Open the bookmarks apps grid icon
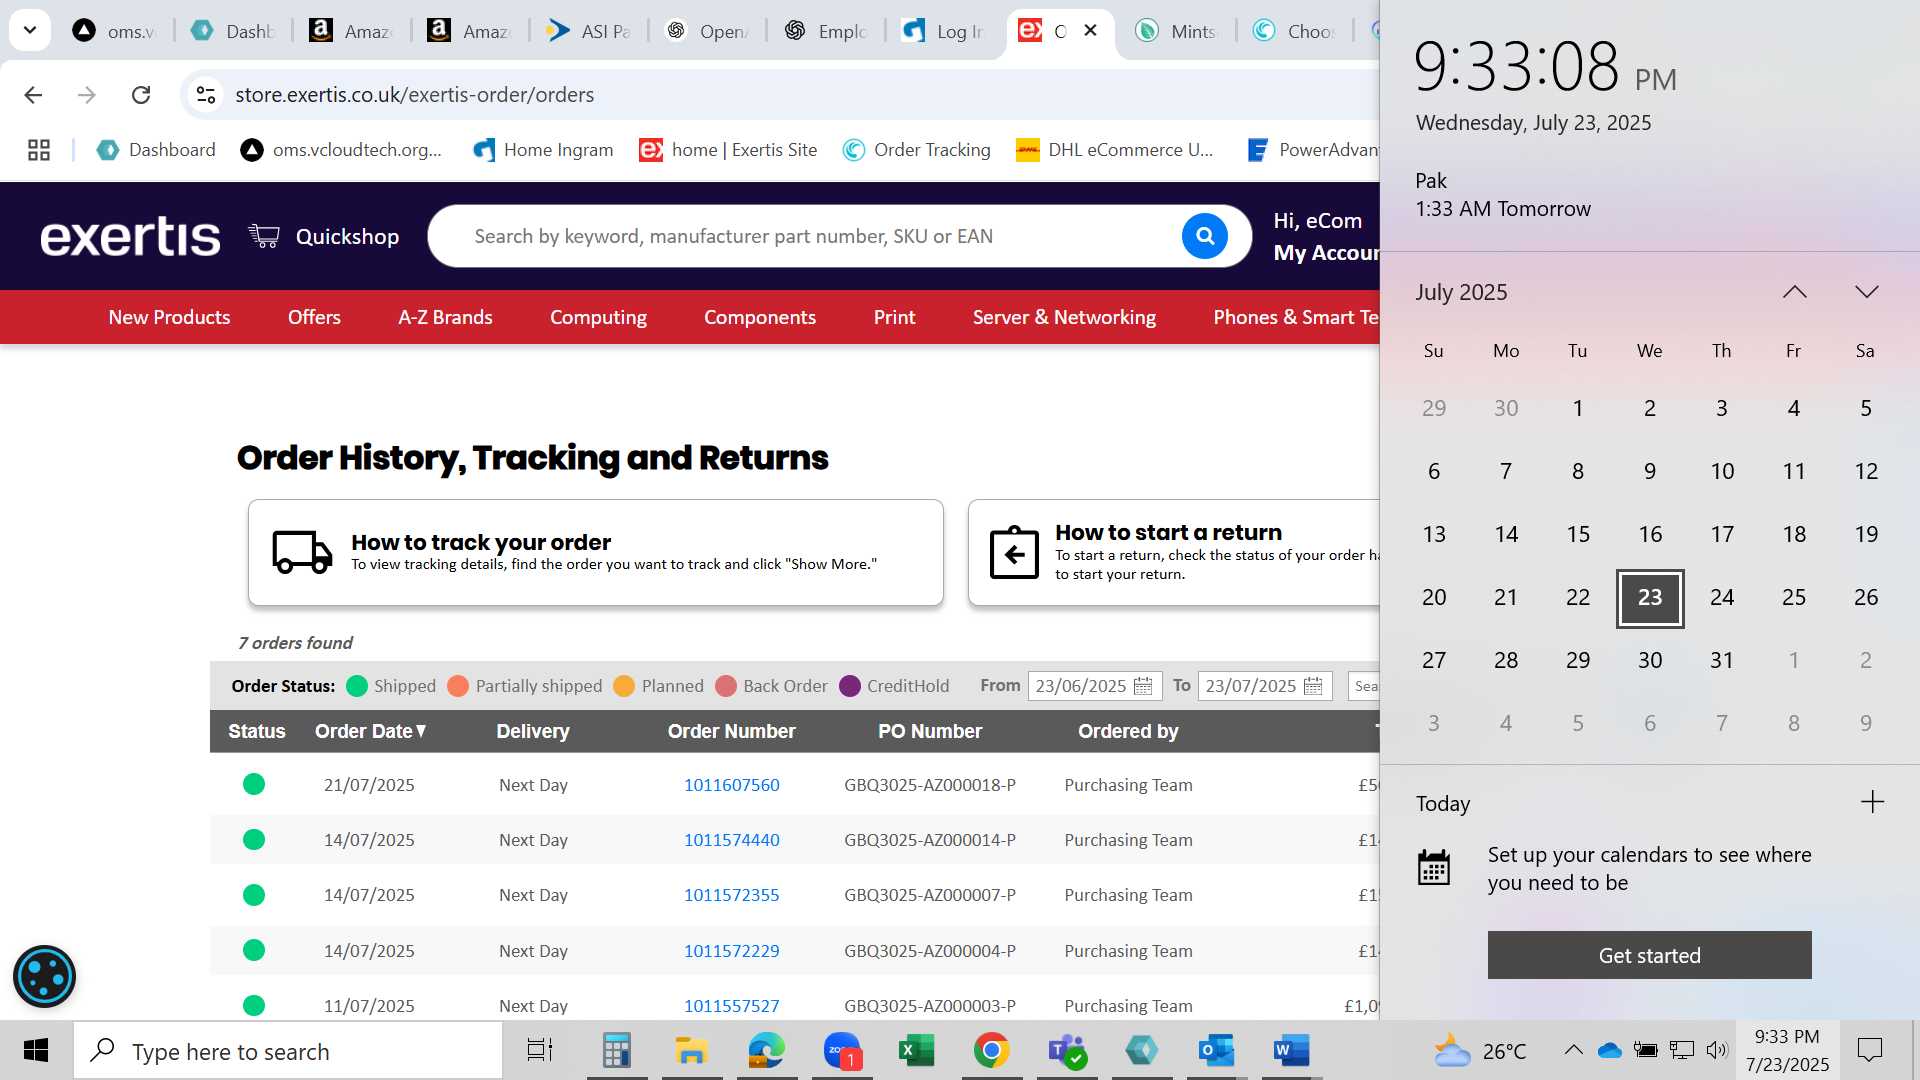The width and height of the screenshot is (1920, 1080). 39,150
